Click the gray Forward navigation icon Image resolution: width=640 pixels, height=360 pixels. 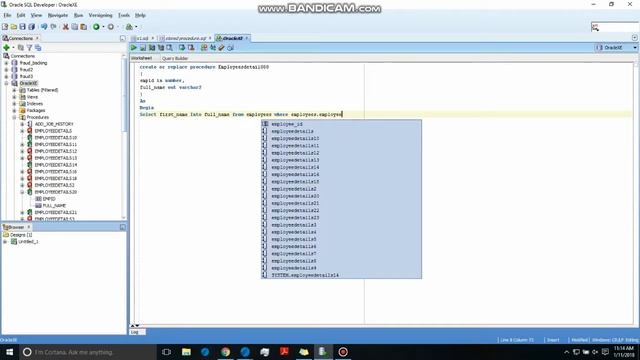[111, 27]
